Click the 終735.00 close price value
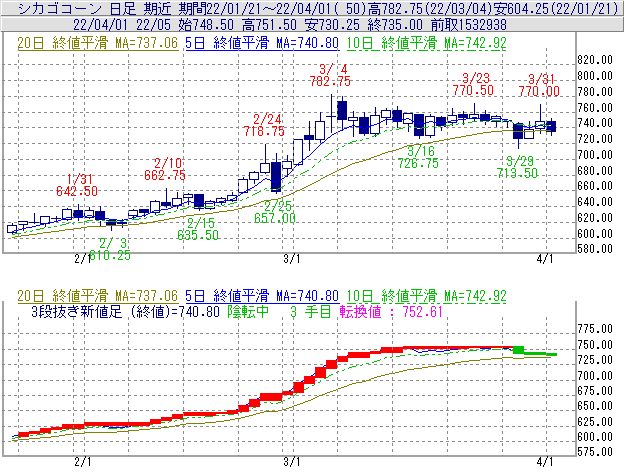 395,25
